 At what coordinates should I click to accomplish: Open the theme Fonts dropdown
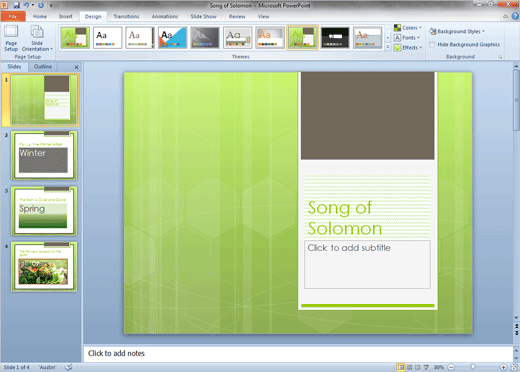407,38
